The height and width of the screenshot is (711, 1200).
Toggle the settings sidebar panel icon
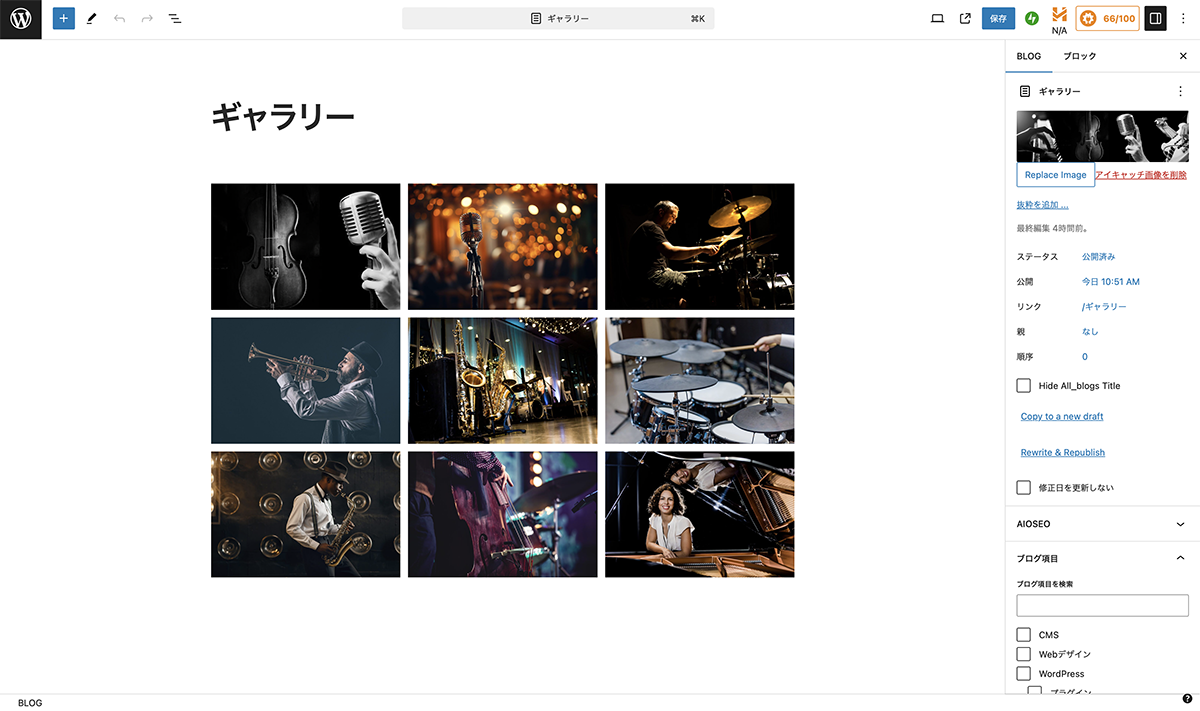pyautogui.click(x=1155, y=19)
